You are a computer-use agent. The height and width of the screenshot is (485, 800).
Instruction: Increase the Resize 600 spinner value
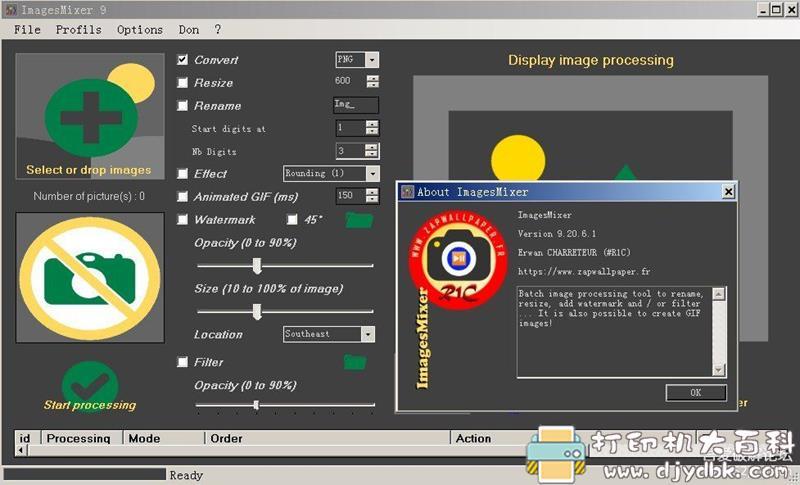coord(373,78)
